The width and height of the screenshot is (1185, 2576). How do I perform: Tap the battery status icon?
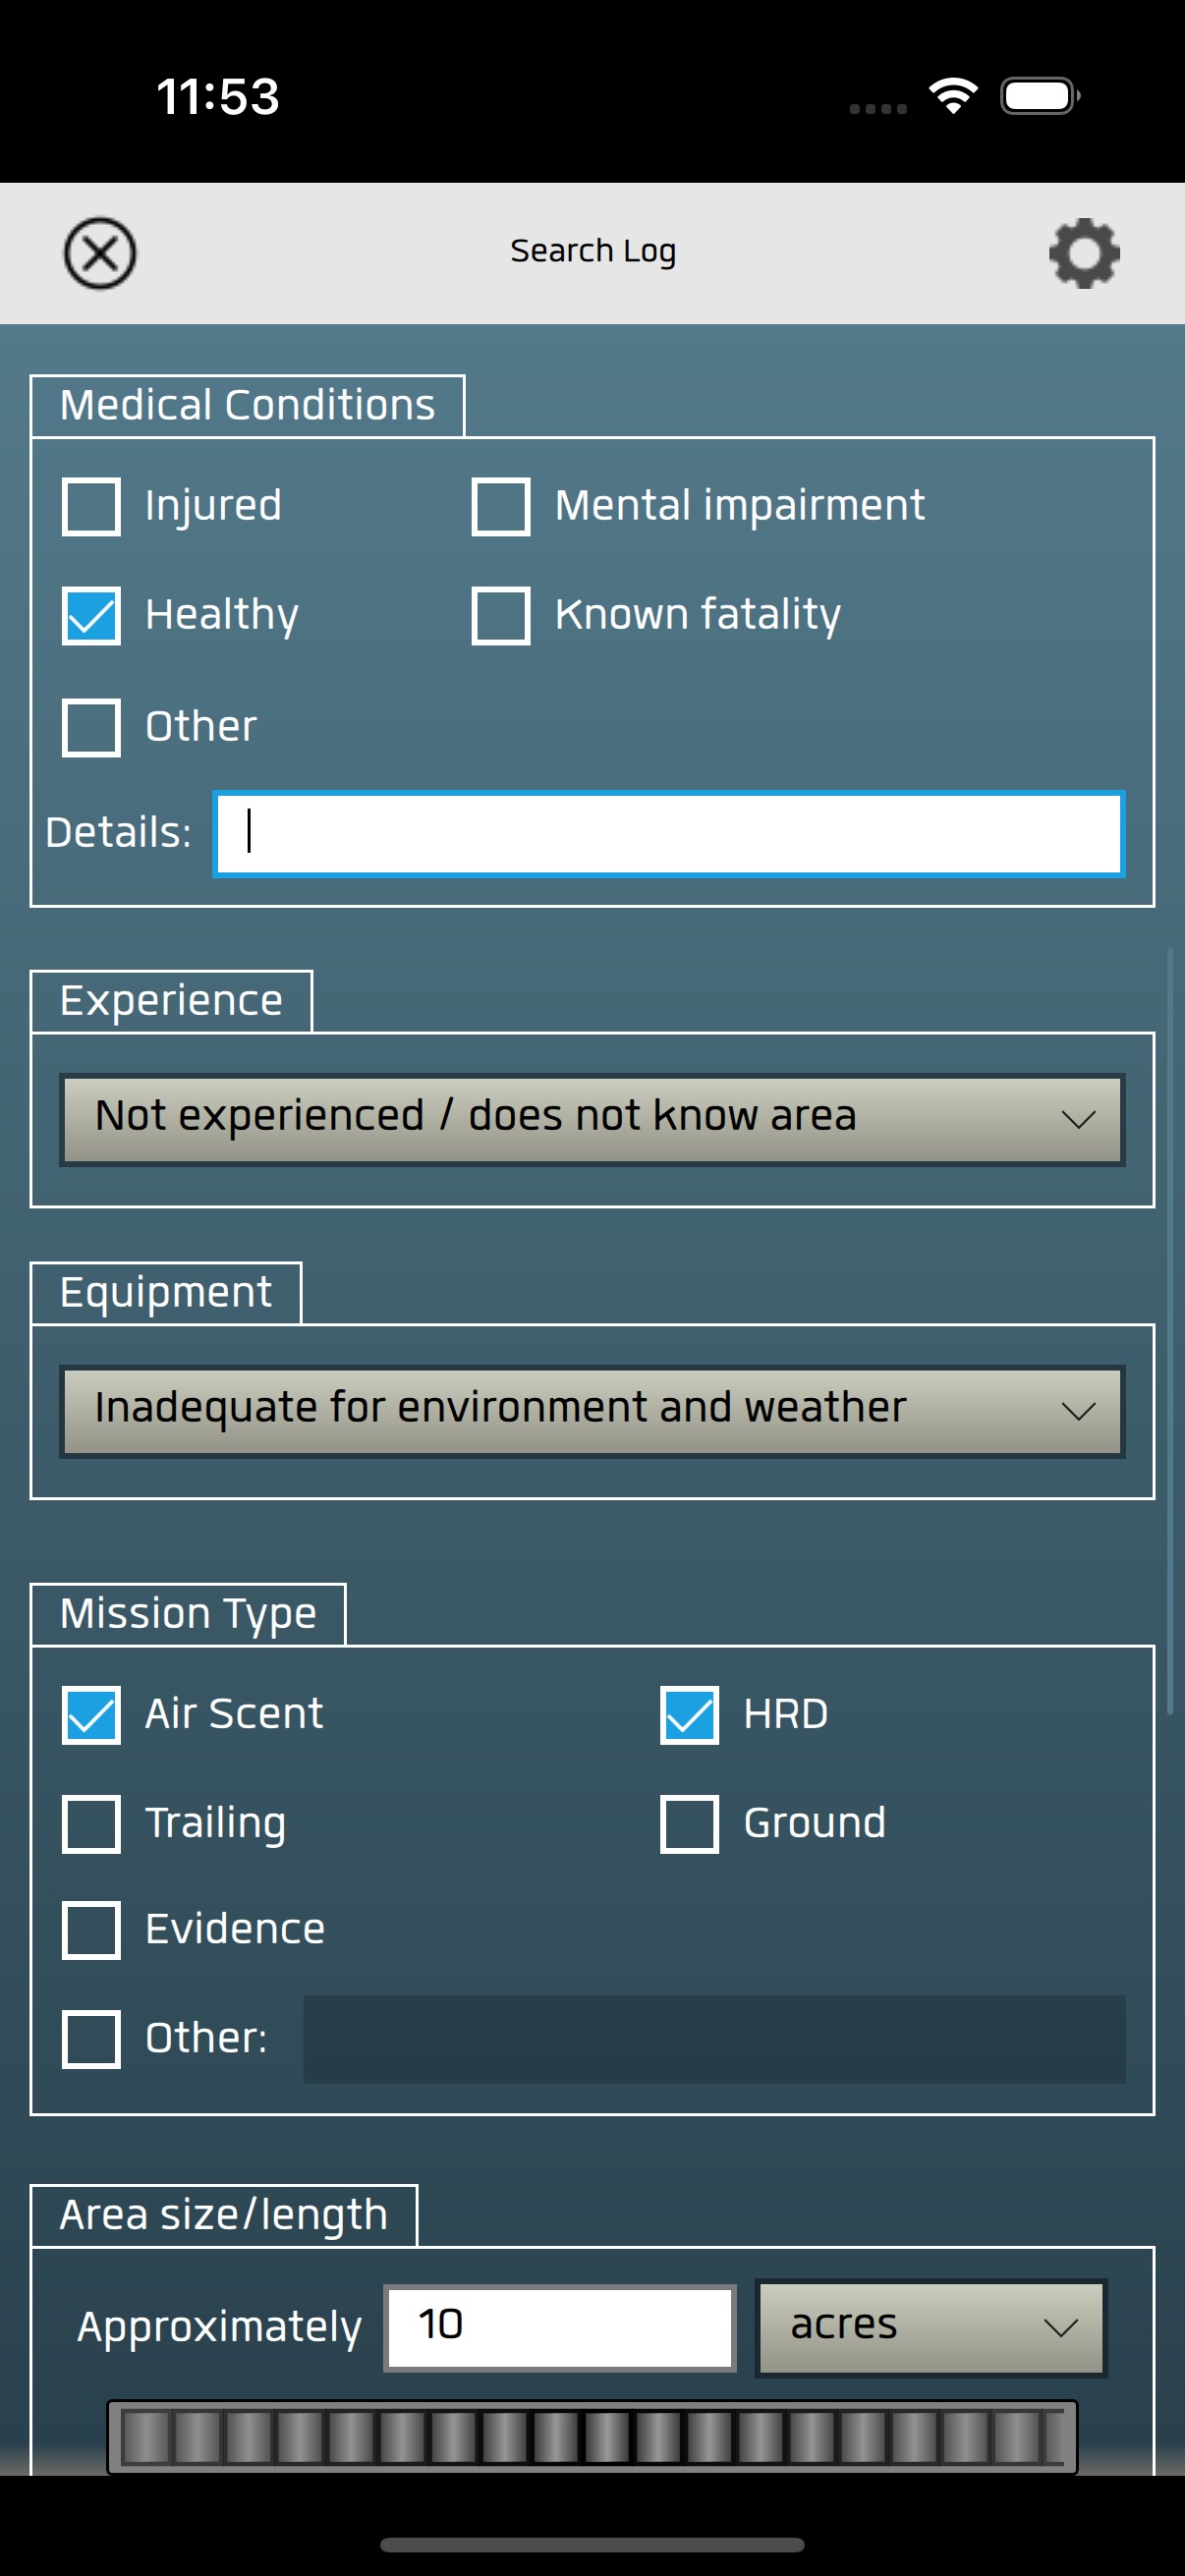pyautogui.click(x=1040, y=96)
